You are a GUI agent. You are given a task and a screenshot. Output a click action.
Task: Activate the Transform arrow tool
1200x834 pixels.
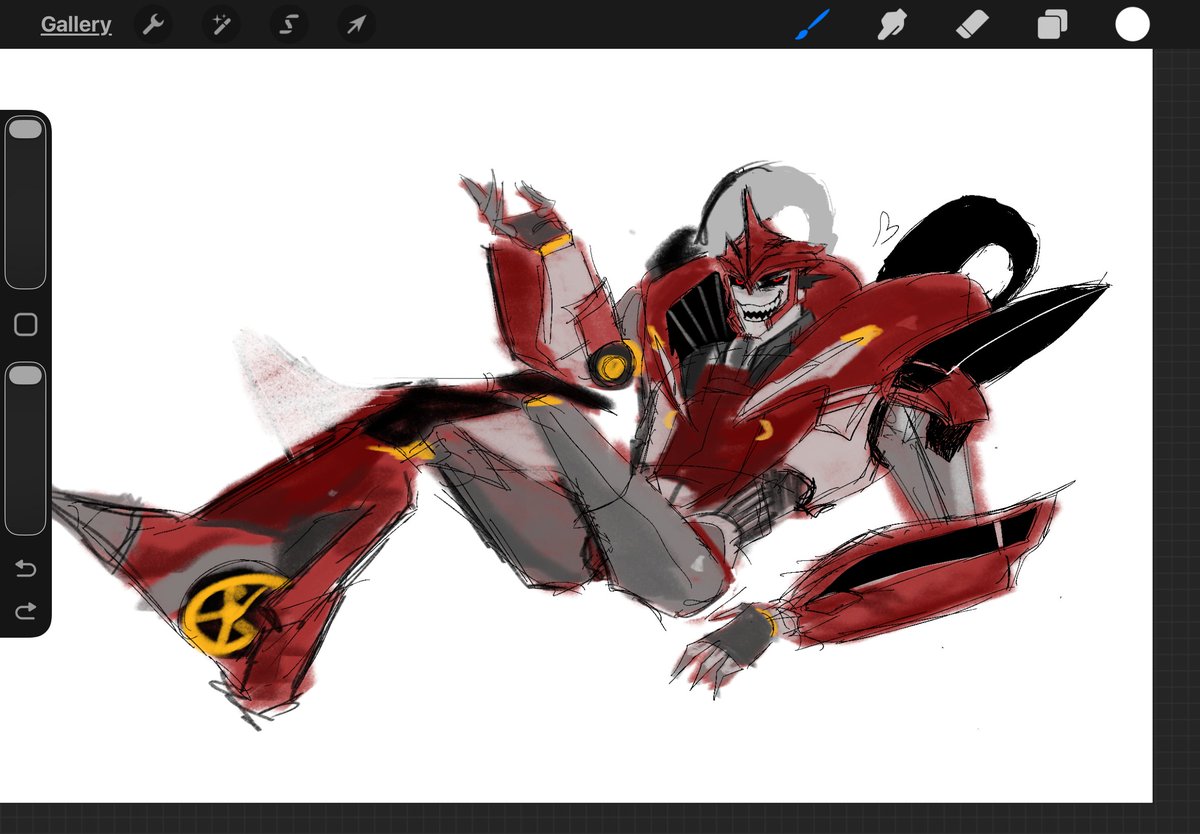tap(356, 25)
